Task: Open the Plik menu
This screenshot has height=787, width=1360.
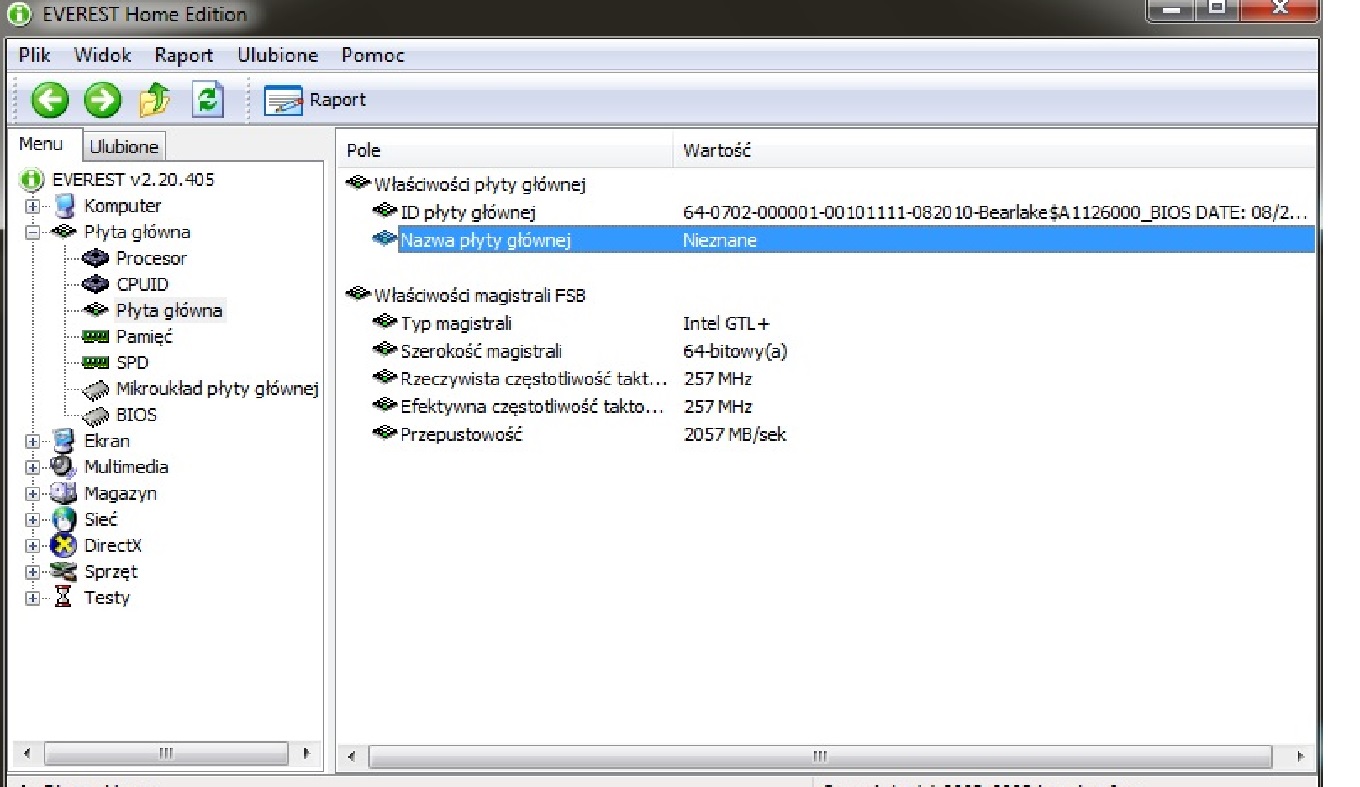Action: click(35, 56)
